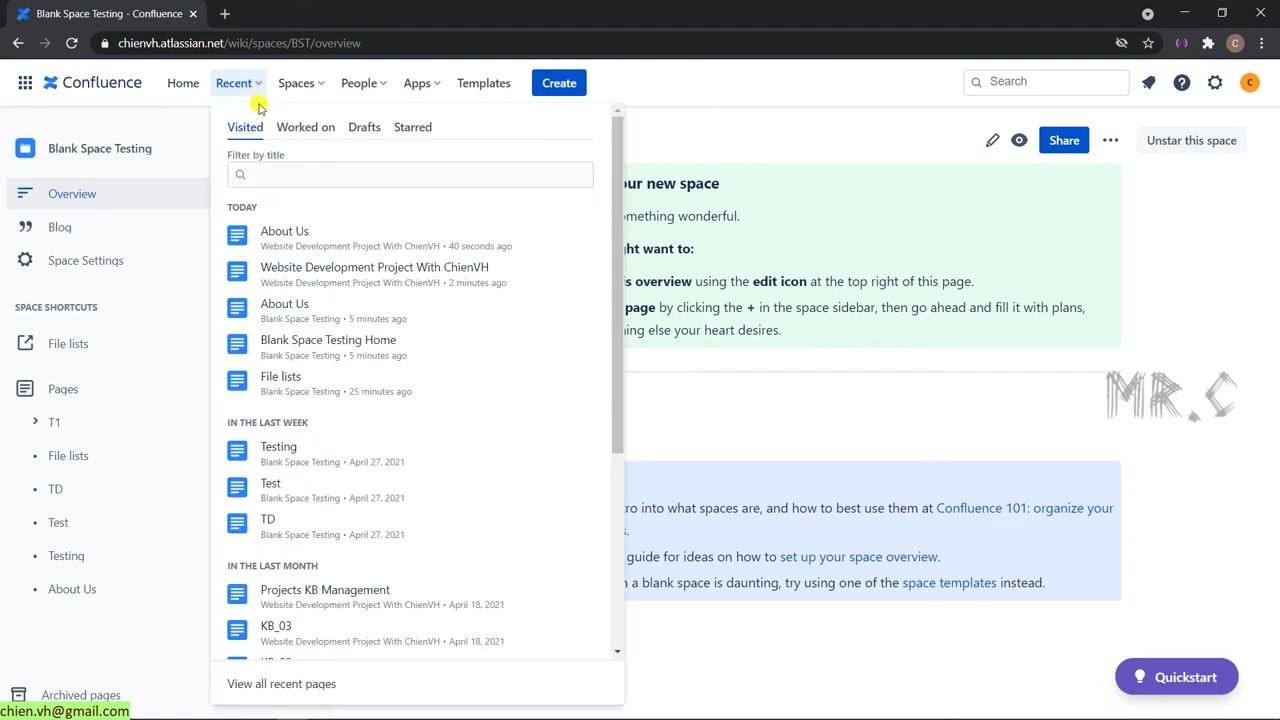
Task: Open the three-dot more actions menu
Action: 1110,140
